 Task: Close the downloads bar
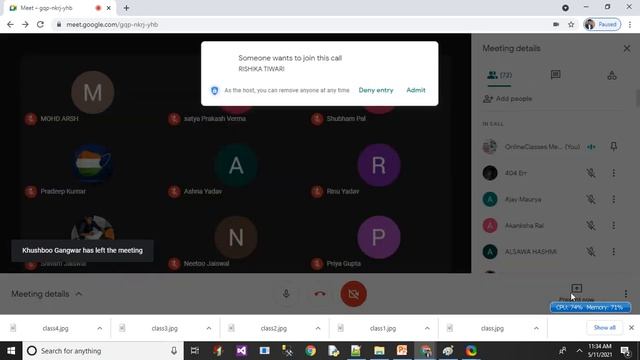click(631, 328)
